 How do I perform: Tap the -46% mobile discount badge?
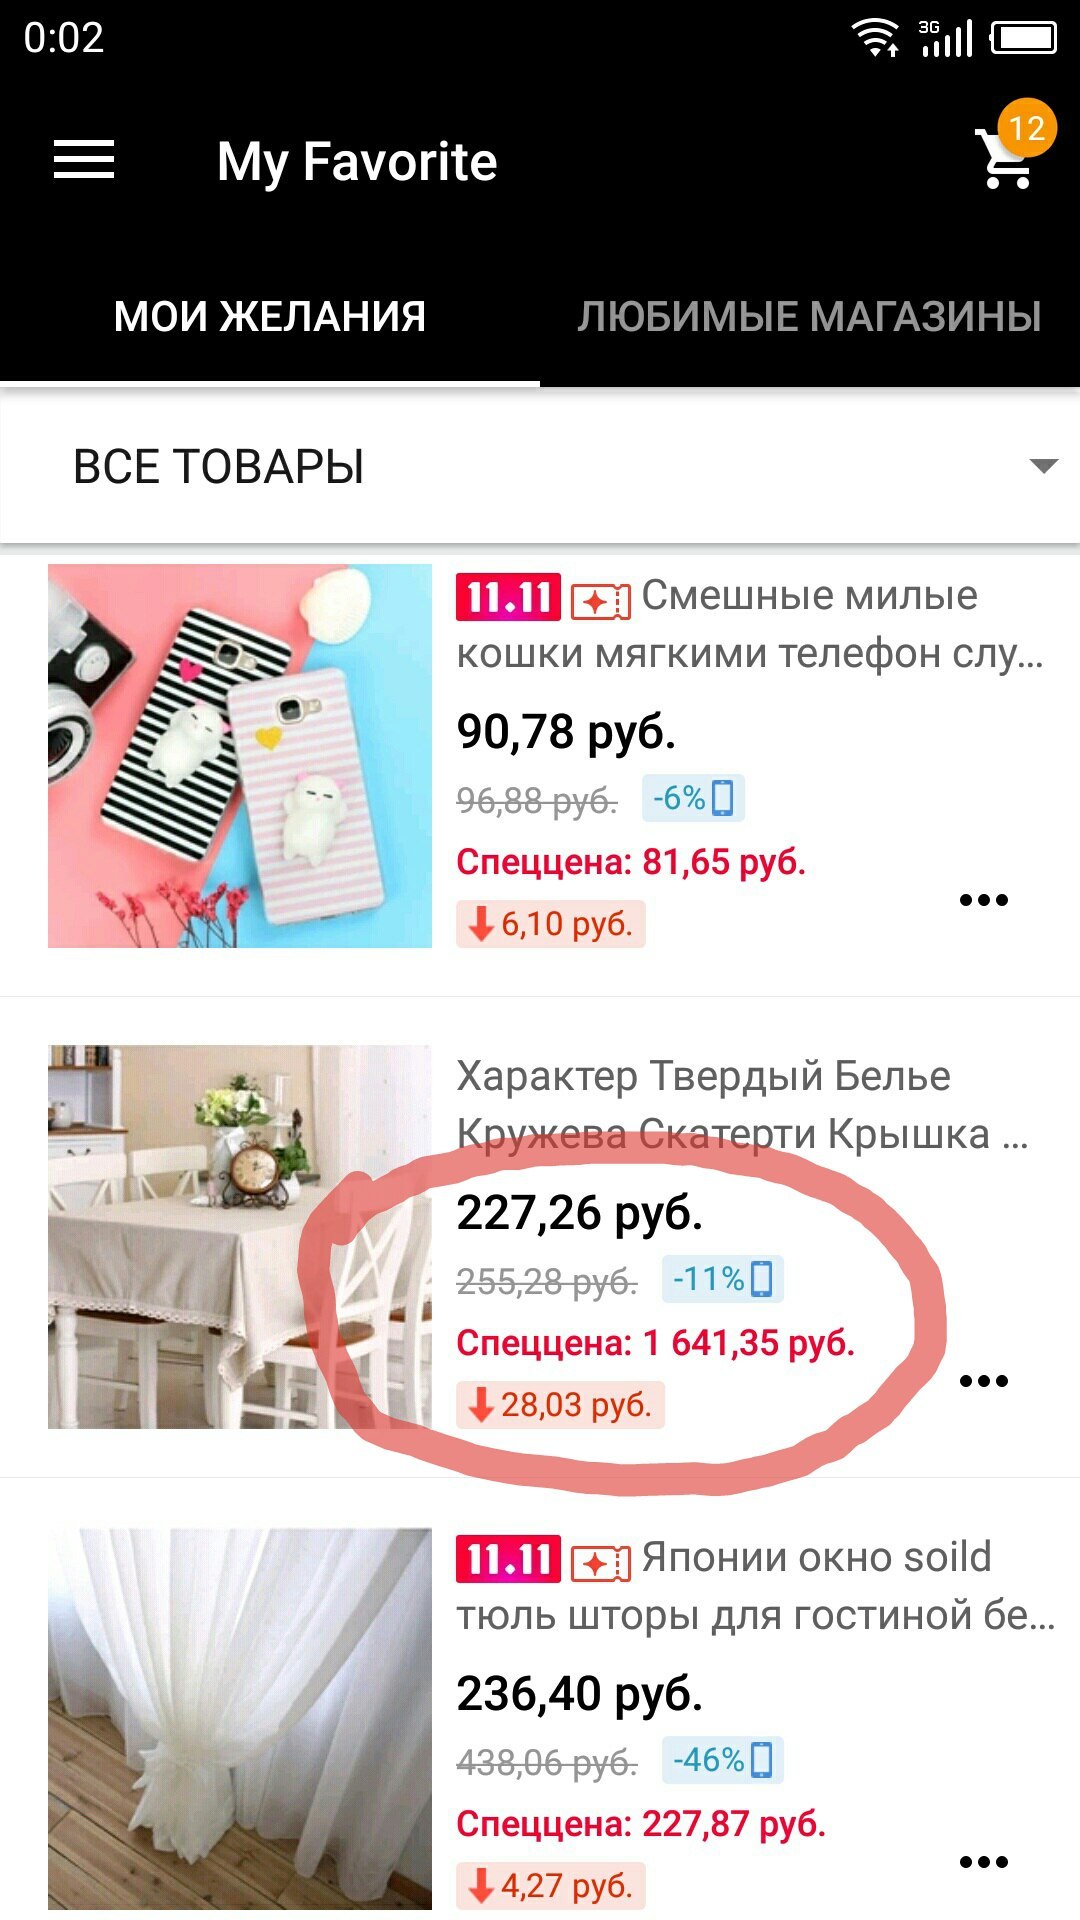[x=723, y=1760]
